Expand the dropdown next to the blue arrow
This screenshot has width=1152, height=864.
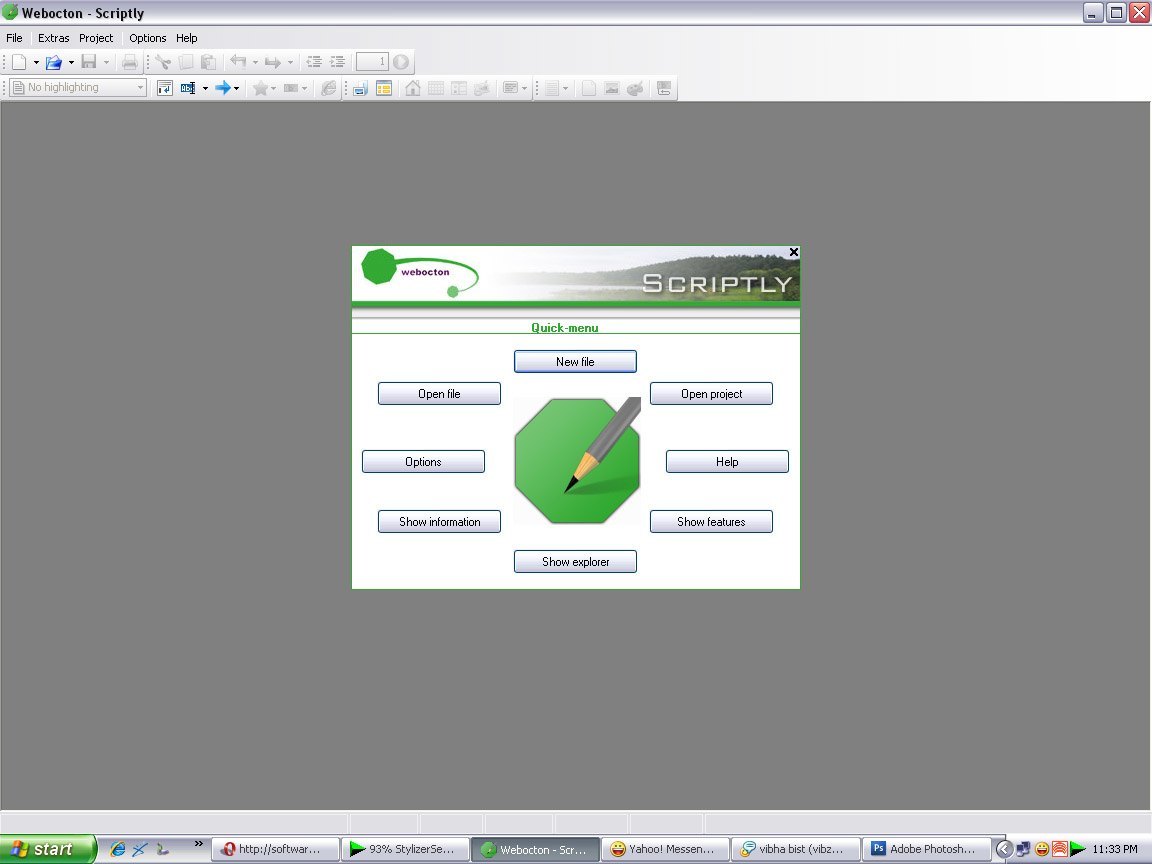[x=237, y=88]
